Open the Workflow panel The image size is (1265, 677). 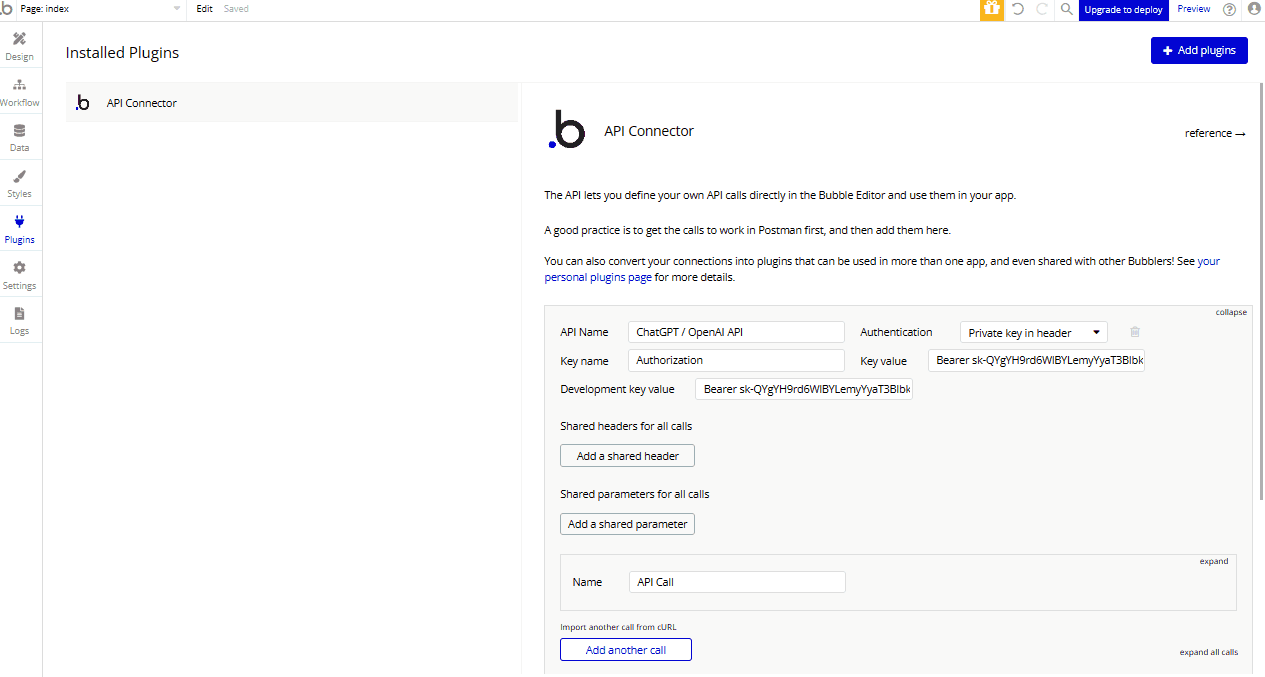(x=19, y=90)
